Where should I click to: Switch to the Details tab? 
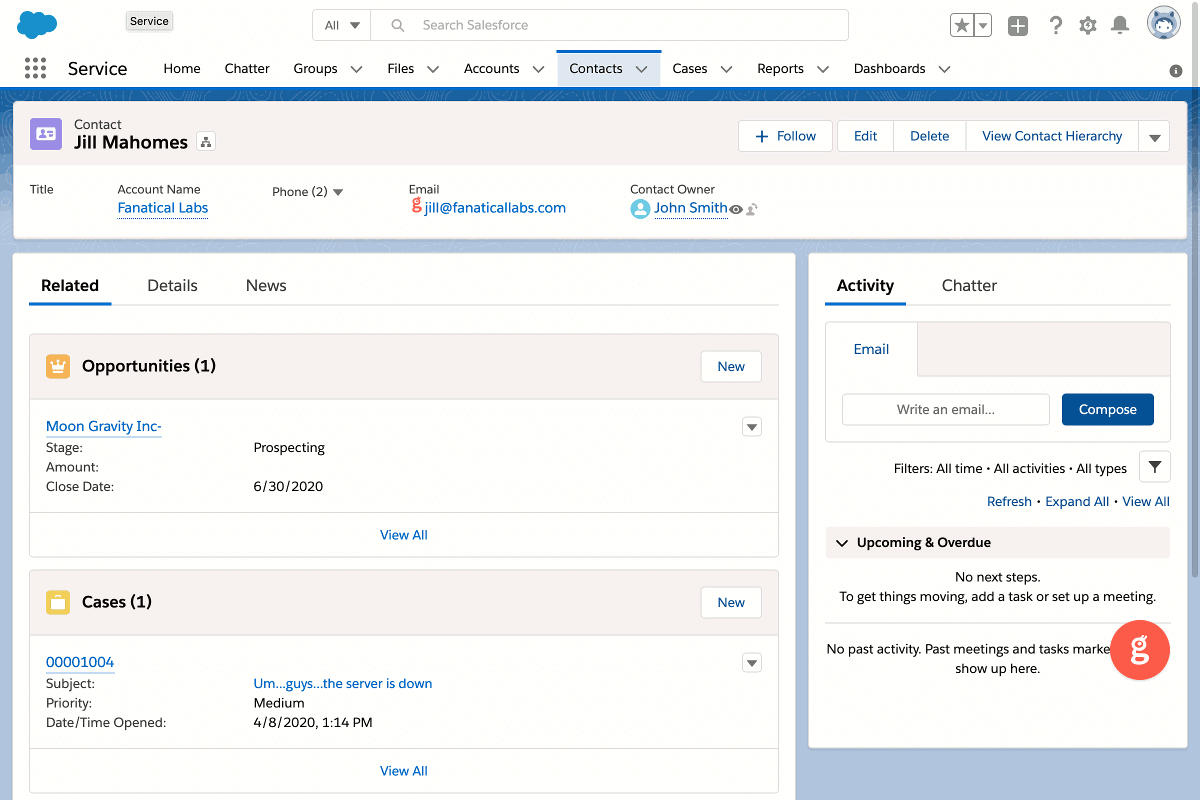(172, 285)
